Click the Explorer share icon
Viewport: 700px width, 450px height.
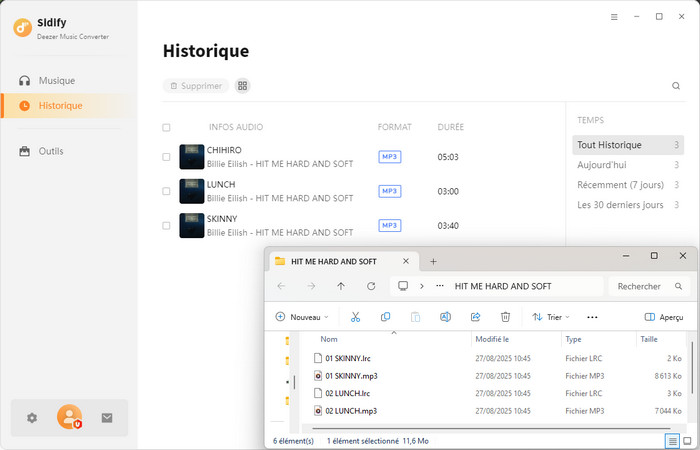click(x=475, y=317)
